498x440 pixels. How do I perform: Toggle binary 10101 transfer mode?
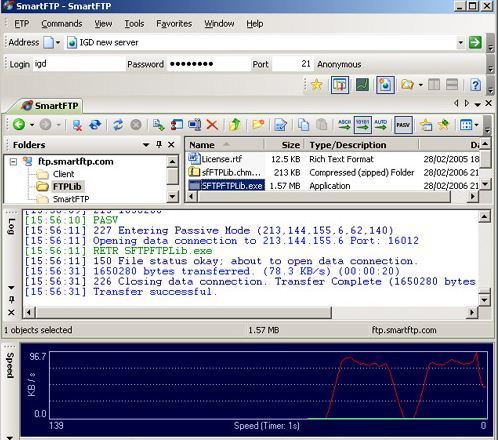pos(362,125)
